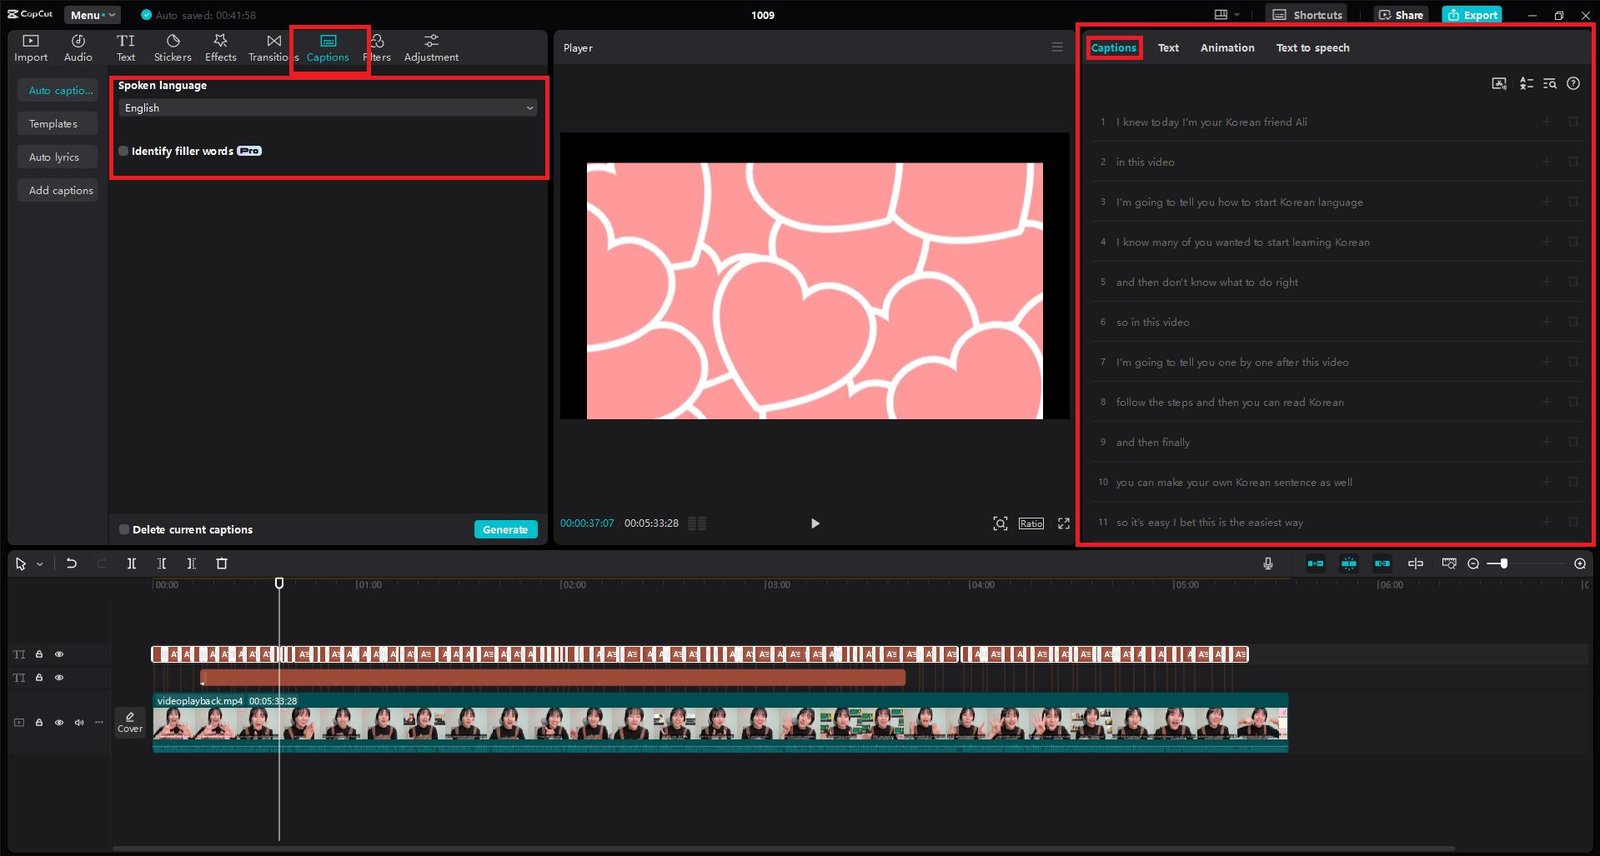This screenshot has height=856, width=1600.
Task: Open the Player panel hamburger menu
Action: click(x=1057, y=47)
